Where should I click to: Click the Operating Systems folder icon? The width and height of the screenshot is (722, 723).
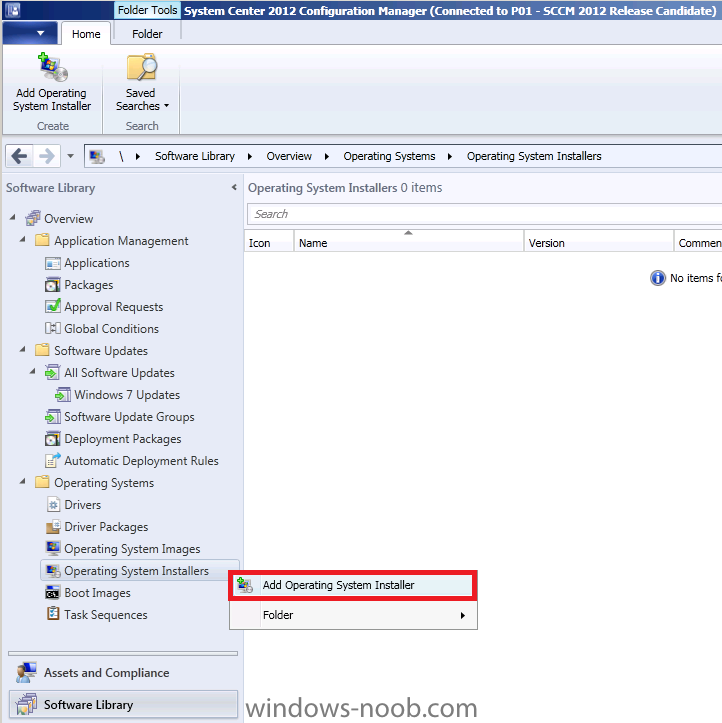(42, 482)
